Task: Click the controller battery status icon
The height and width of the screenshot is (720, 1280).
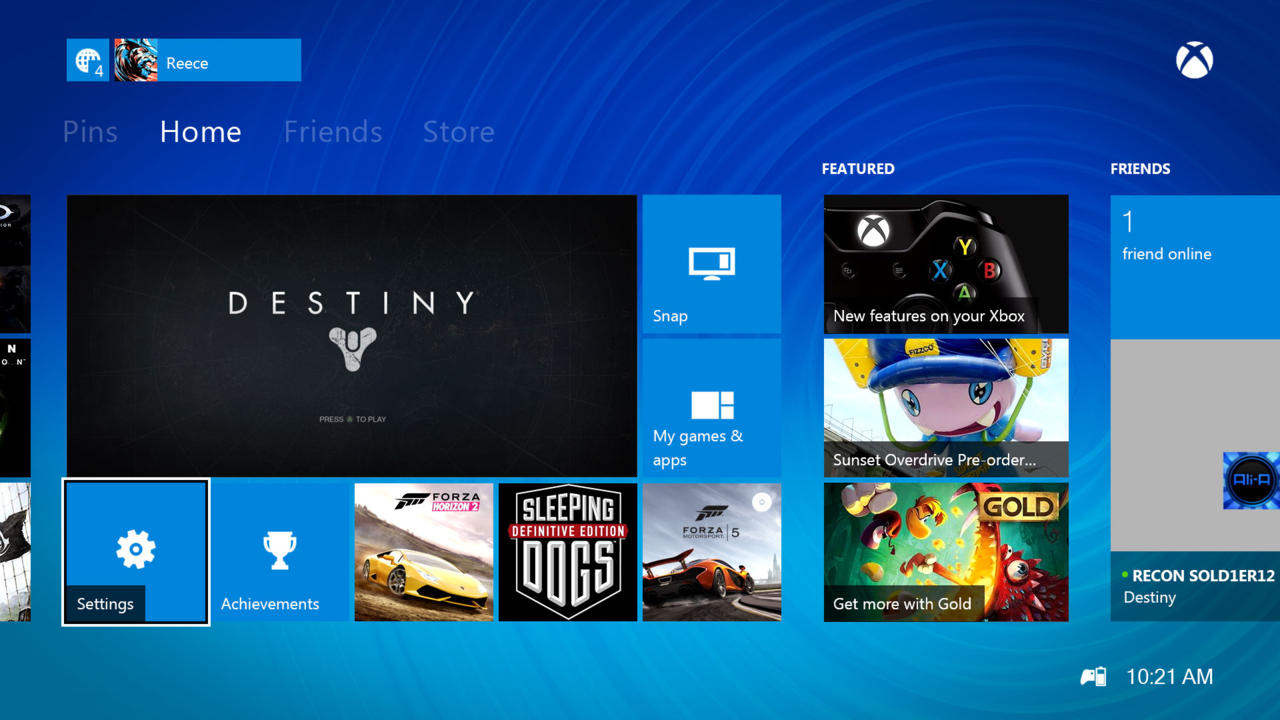Action: (x=1093, y=677)
